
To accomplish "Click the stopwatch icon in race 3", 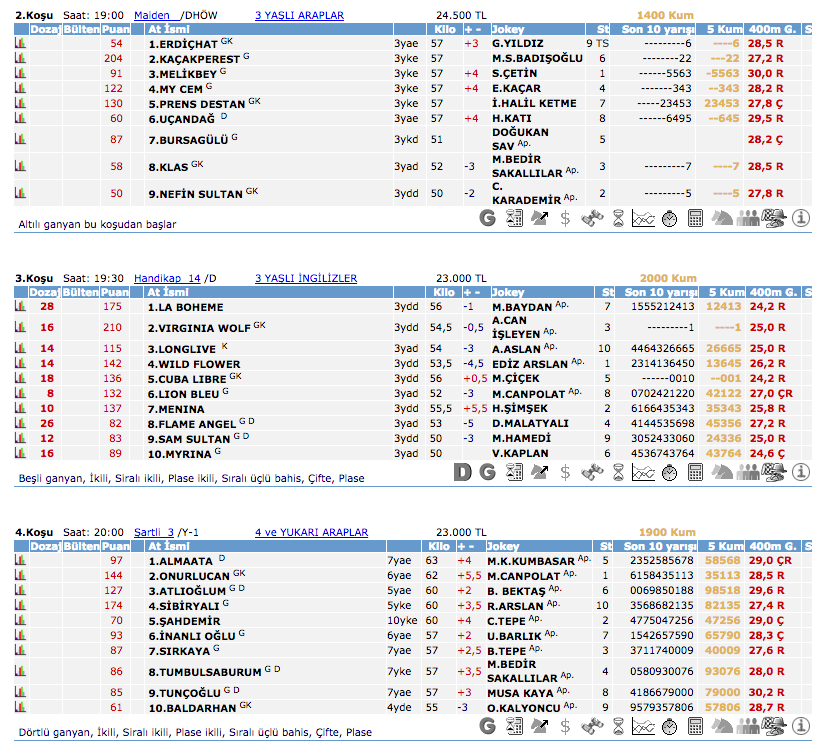I will (x=670, y=472).
